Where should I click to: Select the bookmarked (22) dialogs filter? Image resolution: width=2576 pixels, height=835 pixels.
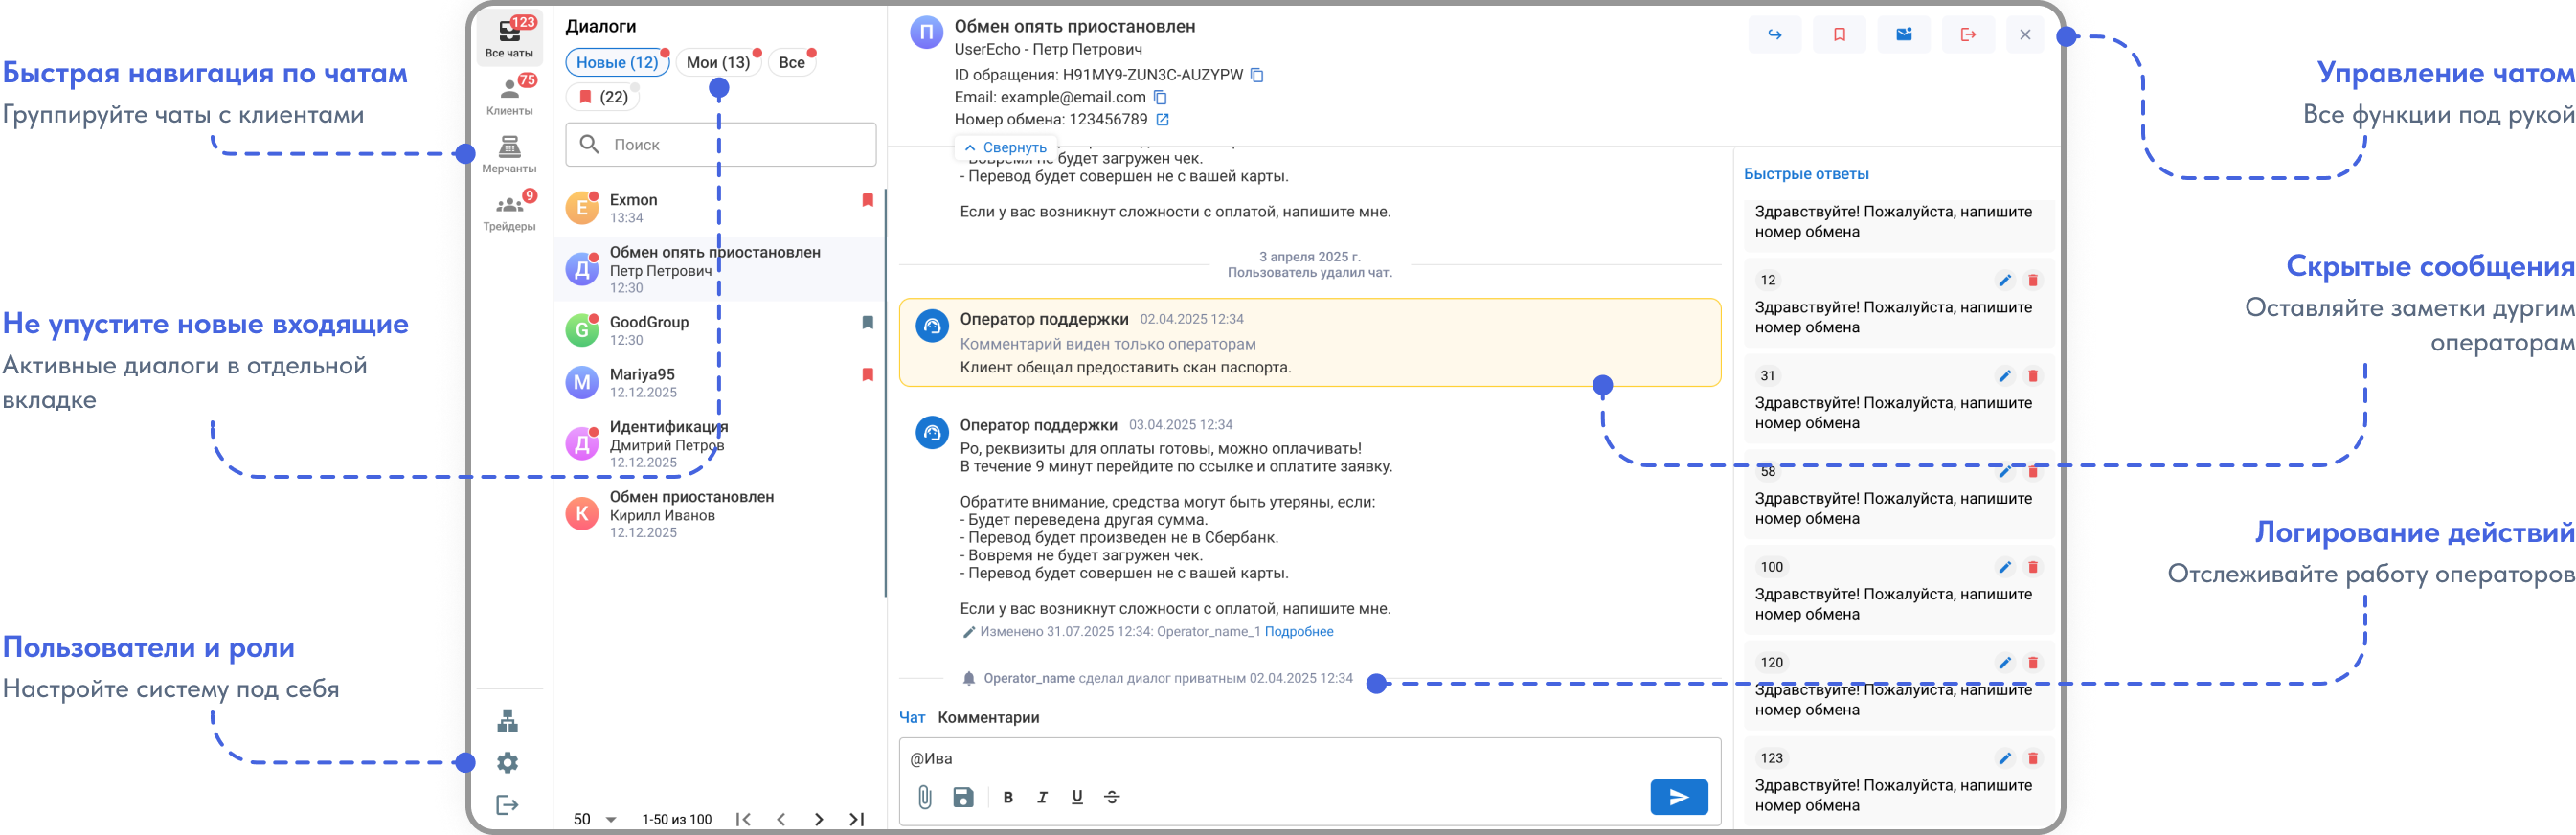tap(603, 97)
